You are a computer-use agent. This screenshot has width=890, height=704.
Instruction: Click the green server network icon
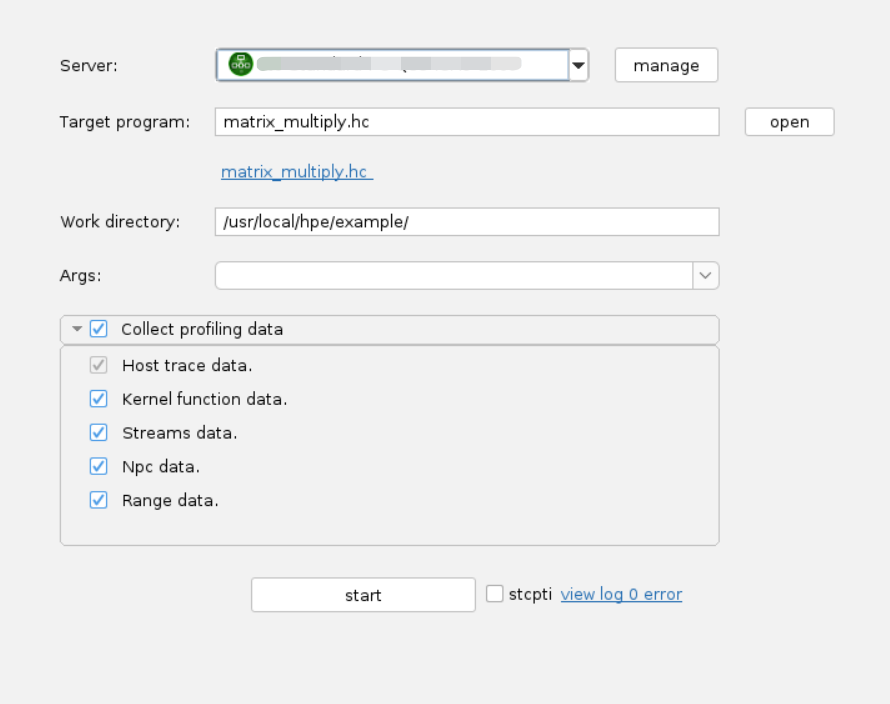pyautogui.click(x=240, y=65)
